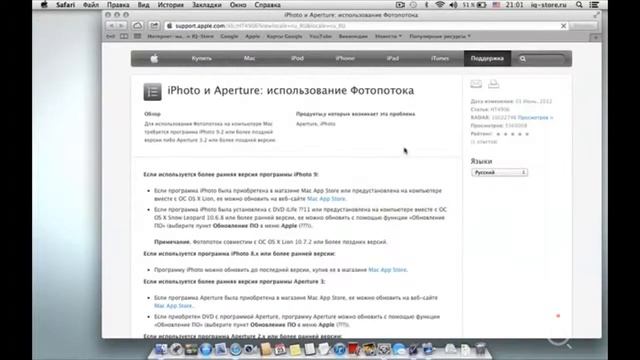This screenshot has width=640, height=360.
Task: Click the Apple logo in site navigation
Action: tap(154, 59)
